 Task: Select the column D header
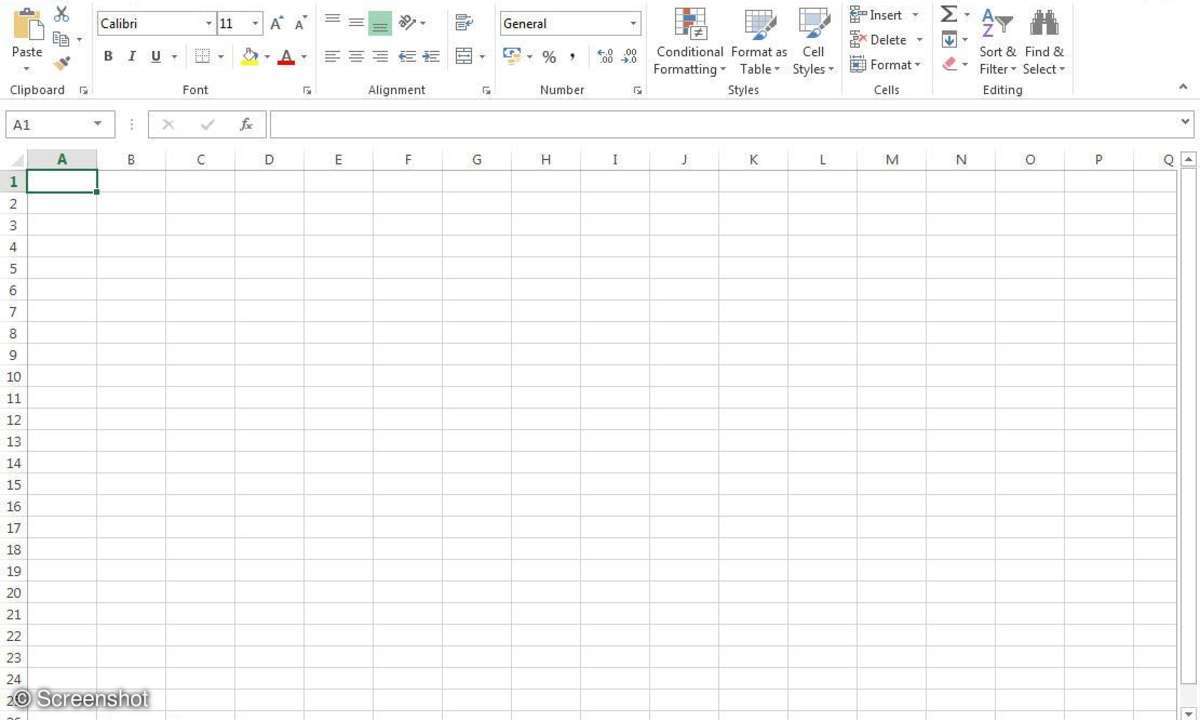coord(269,160)
